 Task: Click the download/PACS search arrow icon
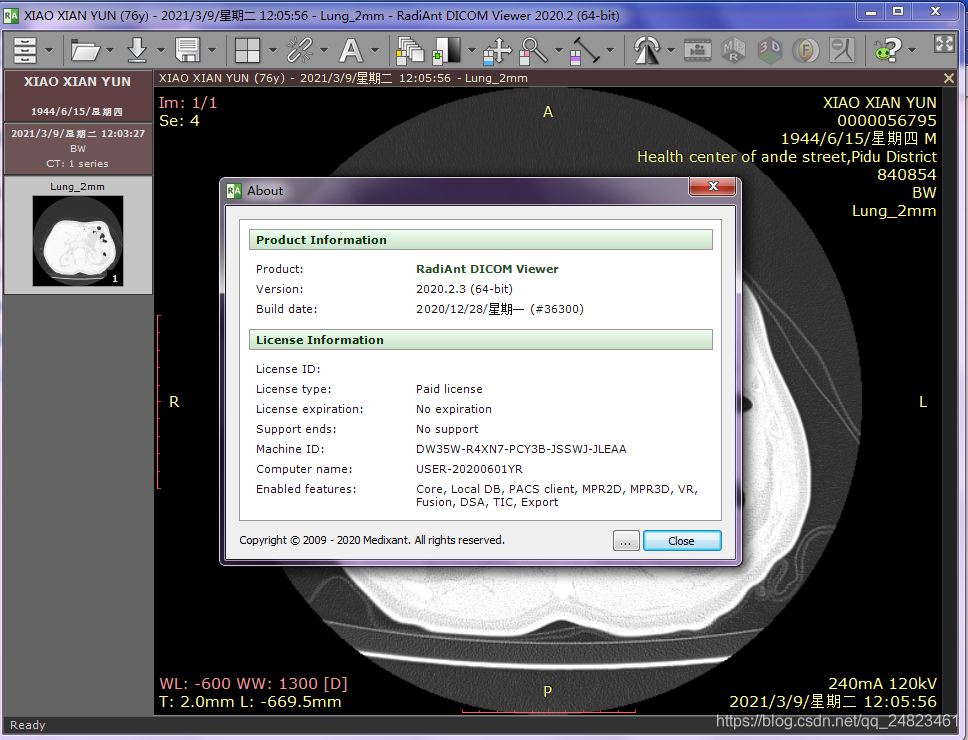(137, 50)
